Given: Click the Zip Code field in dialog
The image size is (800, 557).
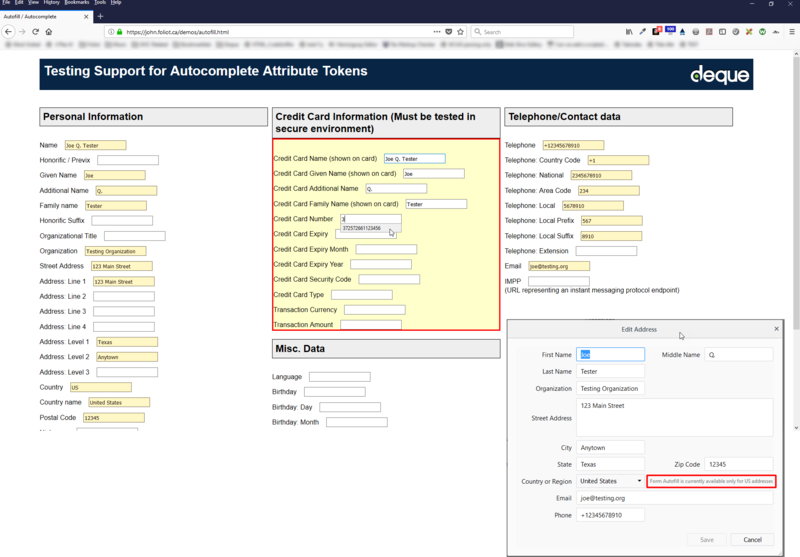Looking at the screenshot, I should [738, 464].
